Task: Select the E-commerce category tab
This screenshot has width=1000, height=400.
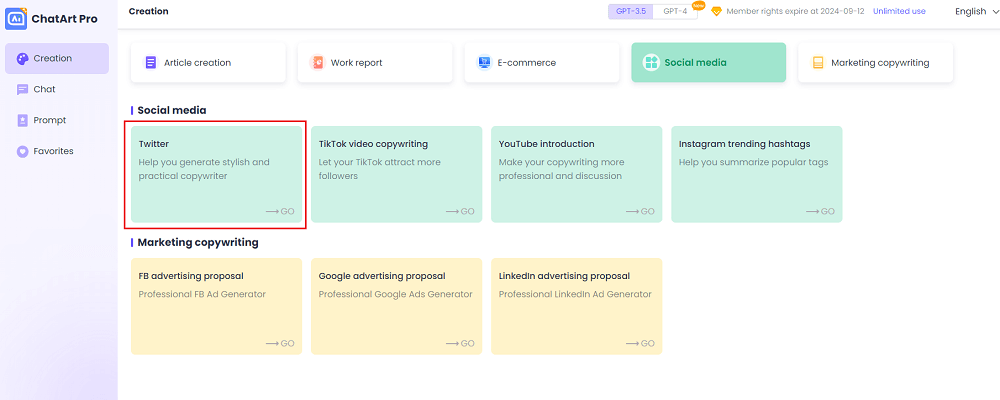Action: pos(541,63)
